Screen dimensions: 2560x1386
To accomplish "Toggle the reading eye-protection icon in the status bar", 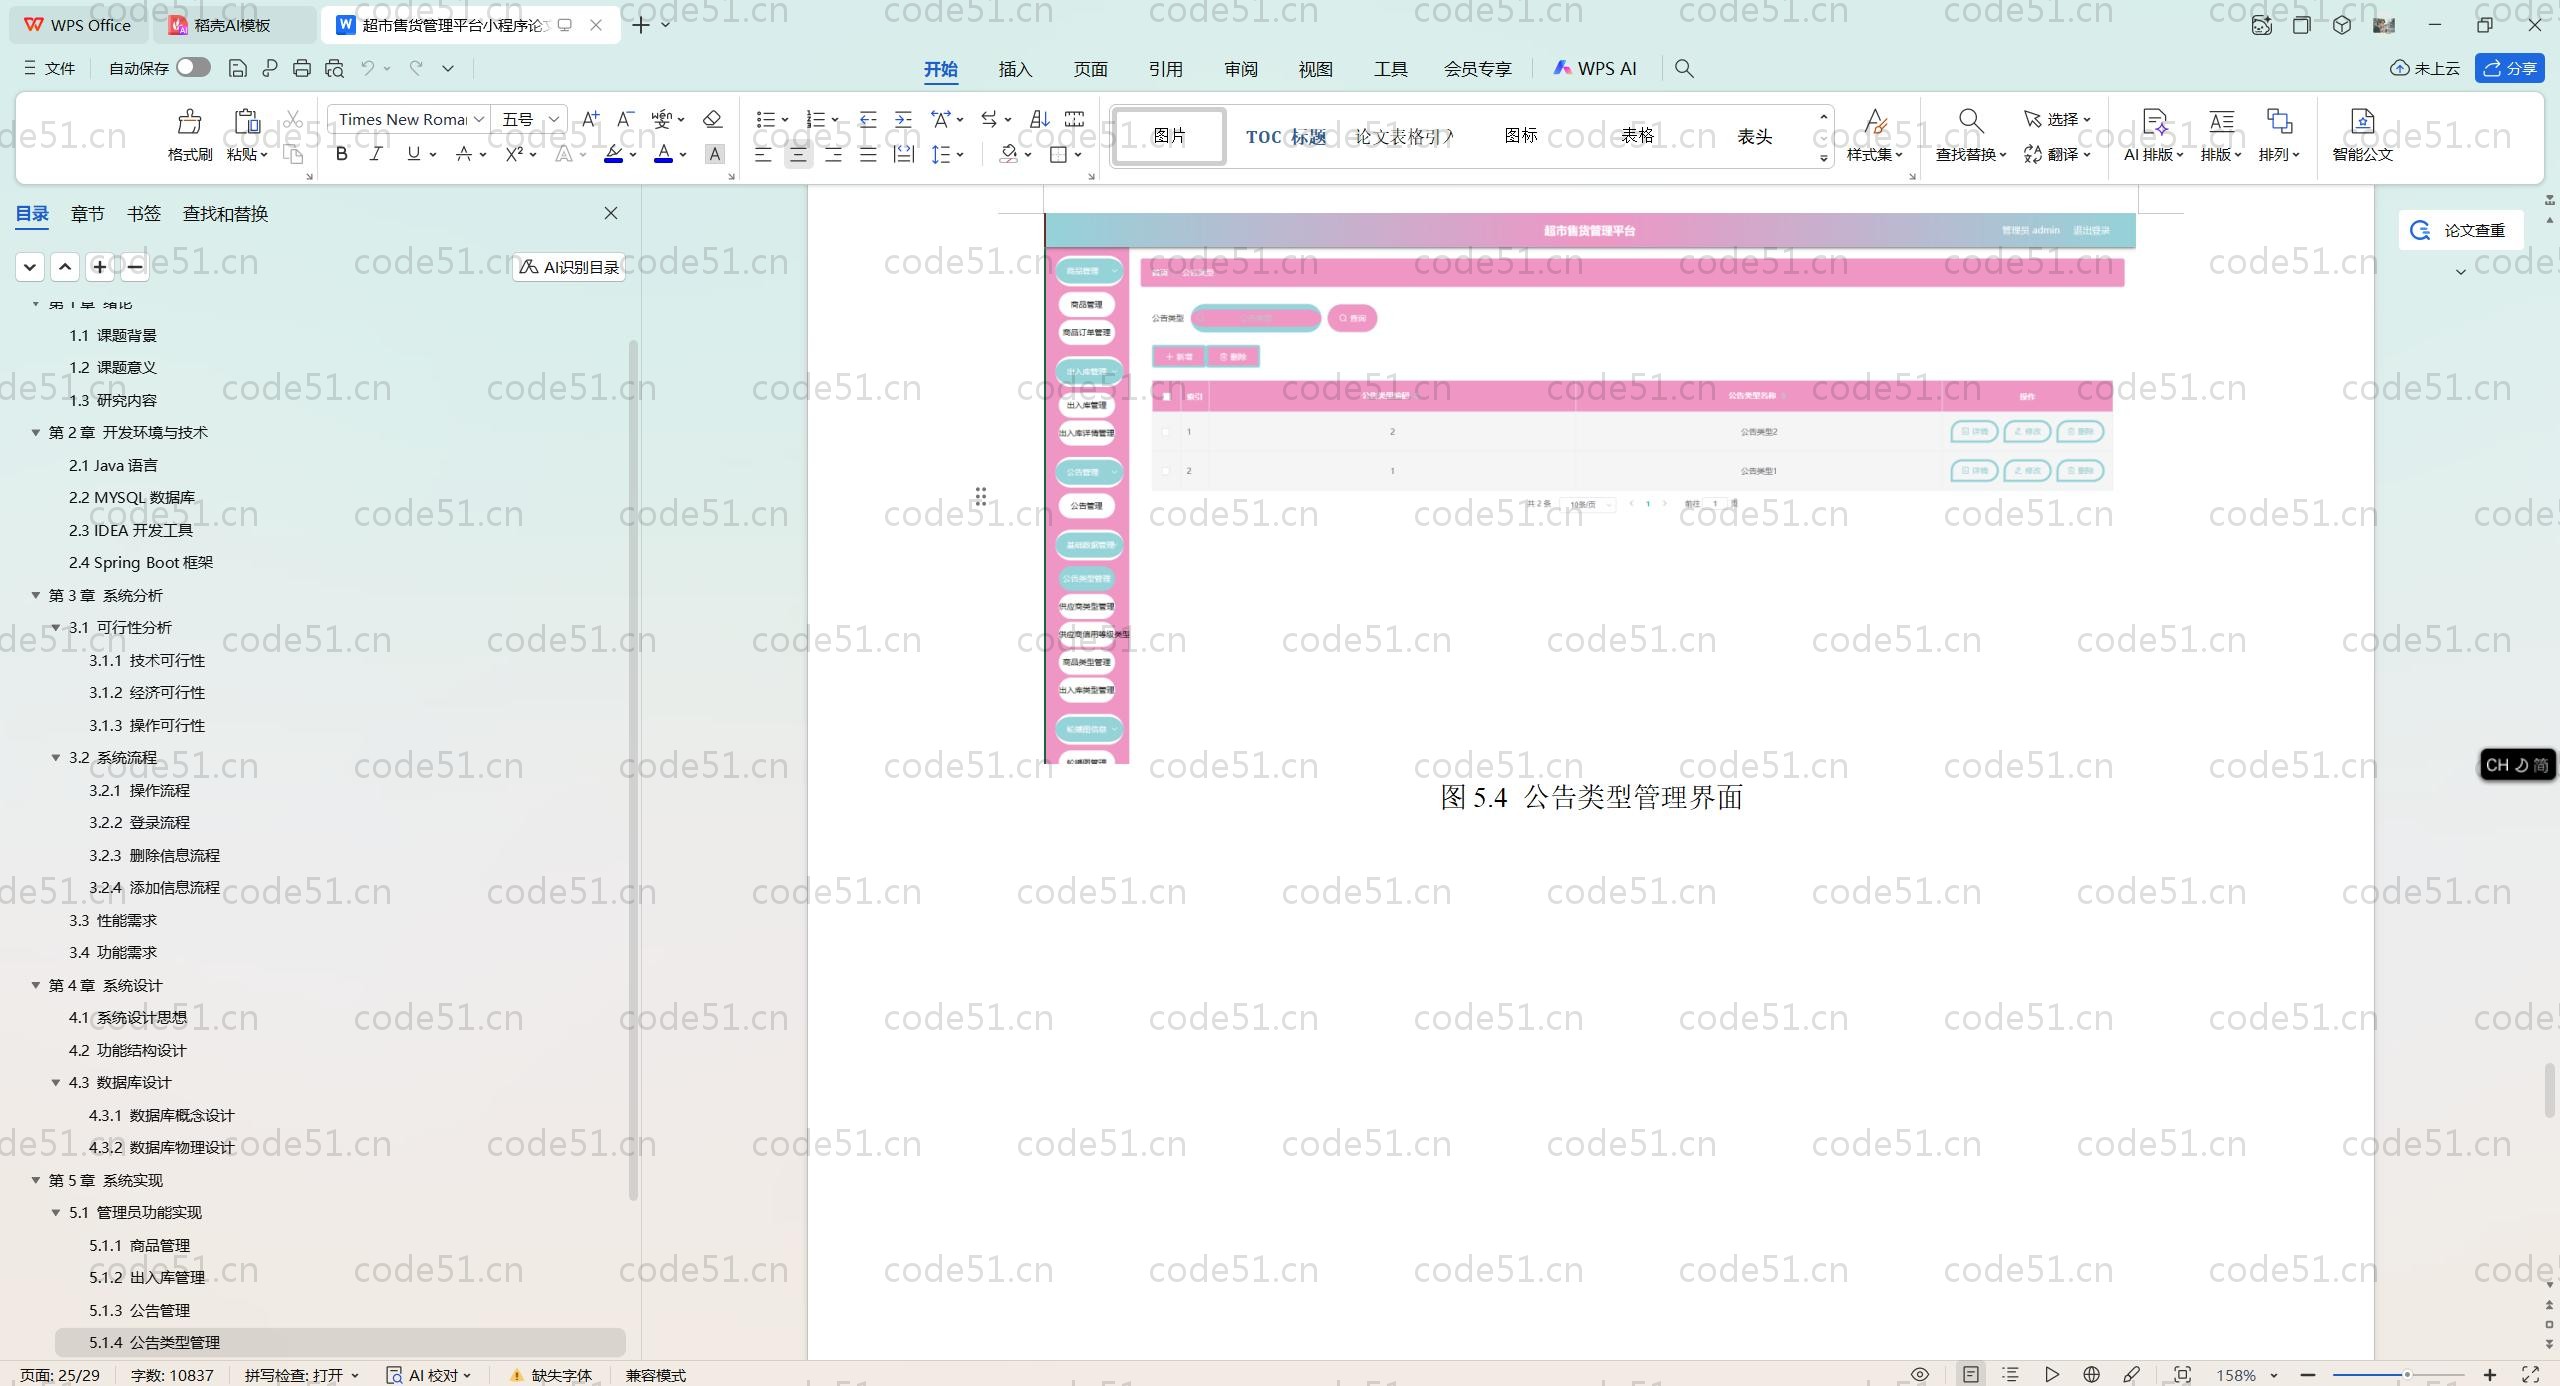I will point(1920,1375).
